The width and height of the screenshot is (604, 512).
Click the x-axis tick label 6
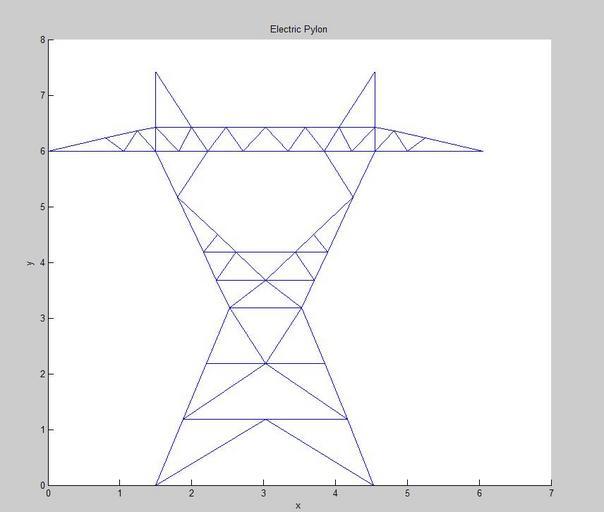click(479, 494)
